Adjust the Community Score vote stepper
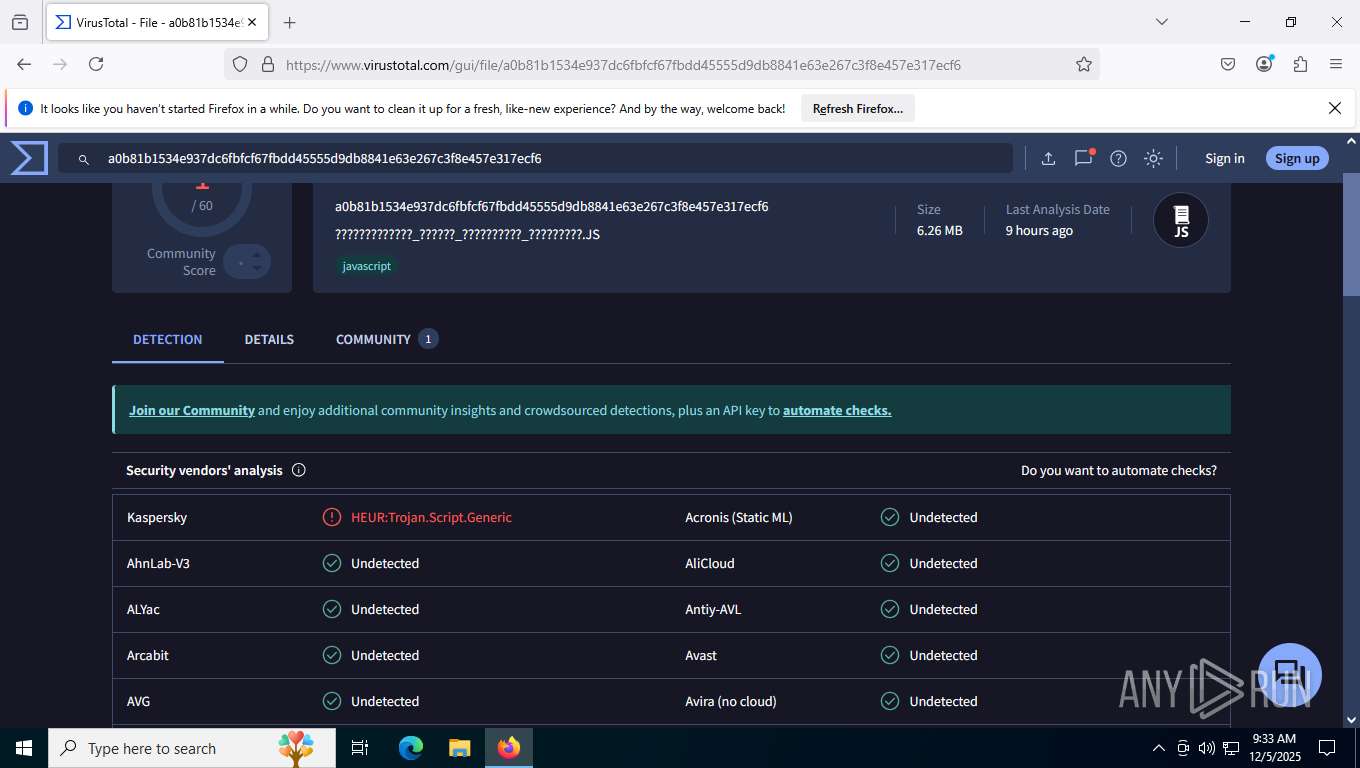This screenshot has width=1360, height=768. 247,262
